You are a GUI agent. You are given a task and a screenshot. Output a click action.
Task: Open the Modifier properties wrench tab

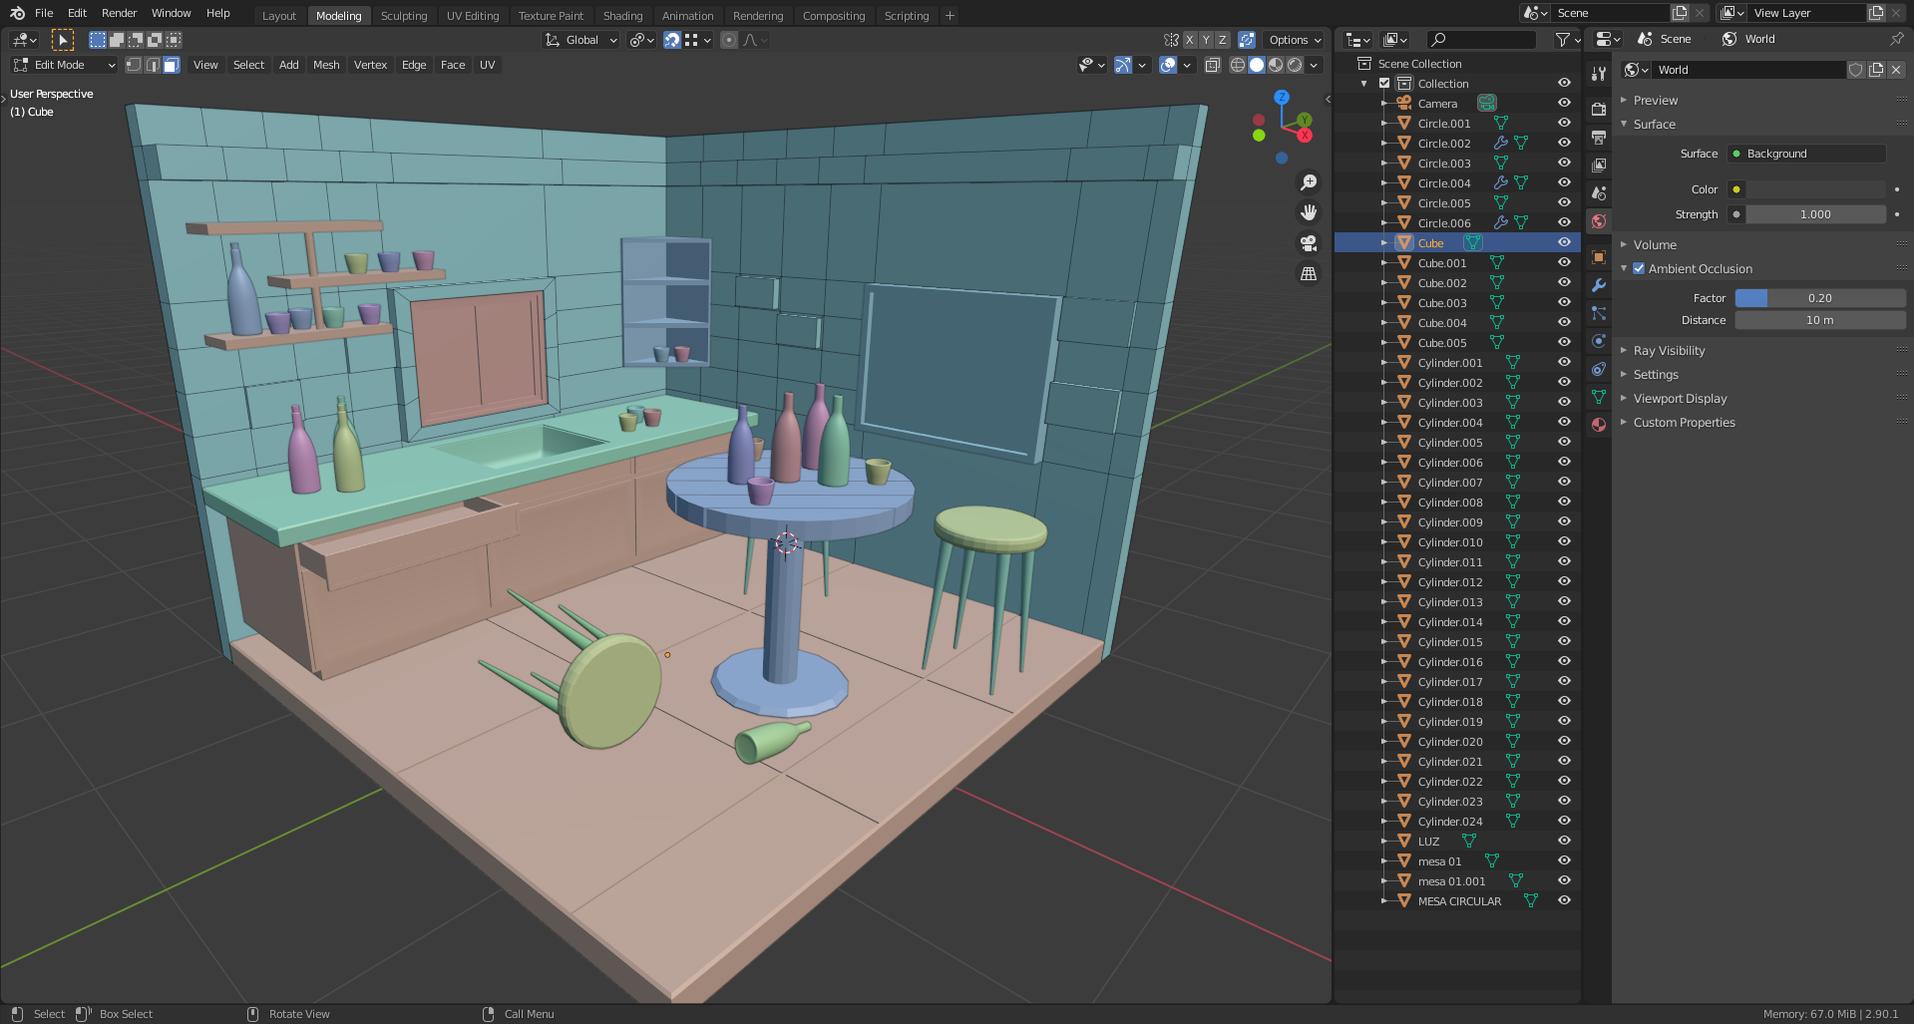tap(1598, 286)
